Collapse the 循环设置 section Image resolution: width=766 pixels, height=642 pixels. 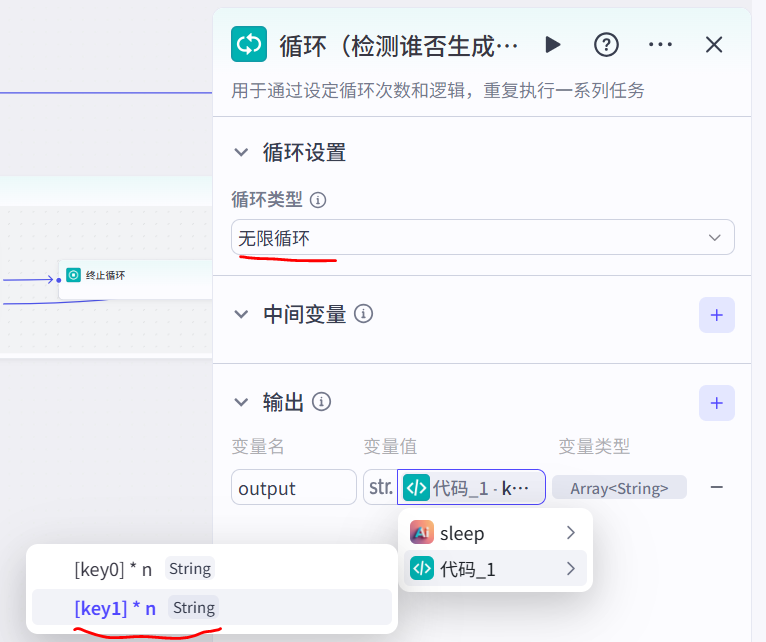(x=241, y=152)
